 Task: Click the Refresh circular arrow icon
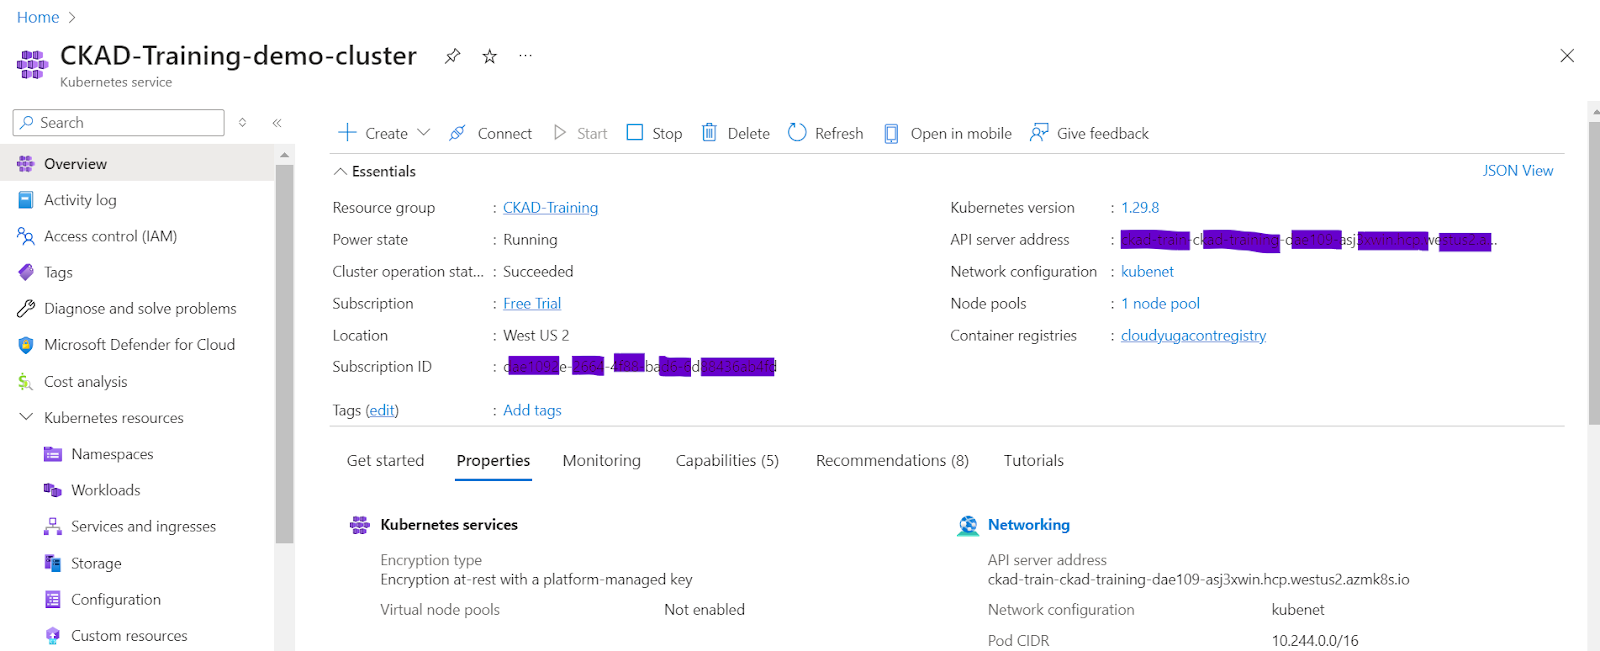pyautogui.click(x=797, y=132)
